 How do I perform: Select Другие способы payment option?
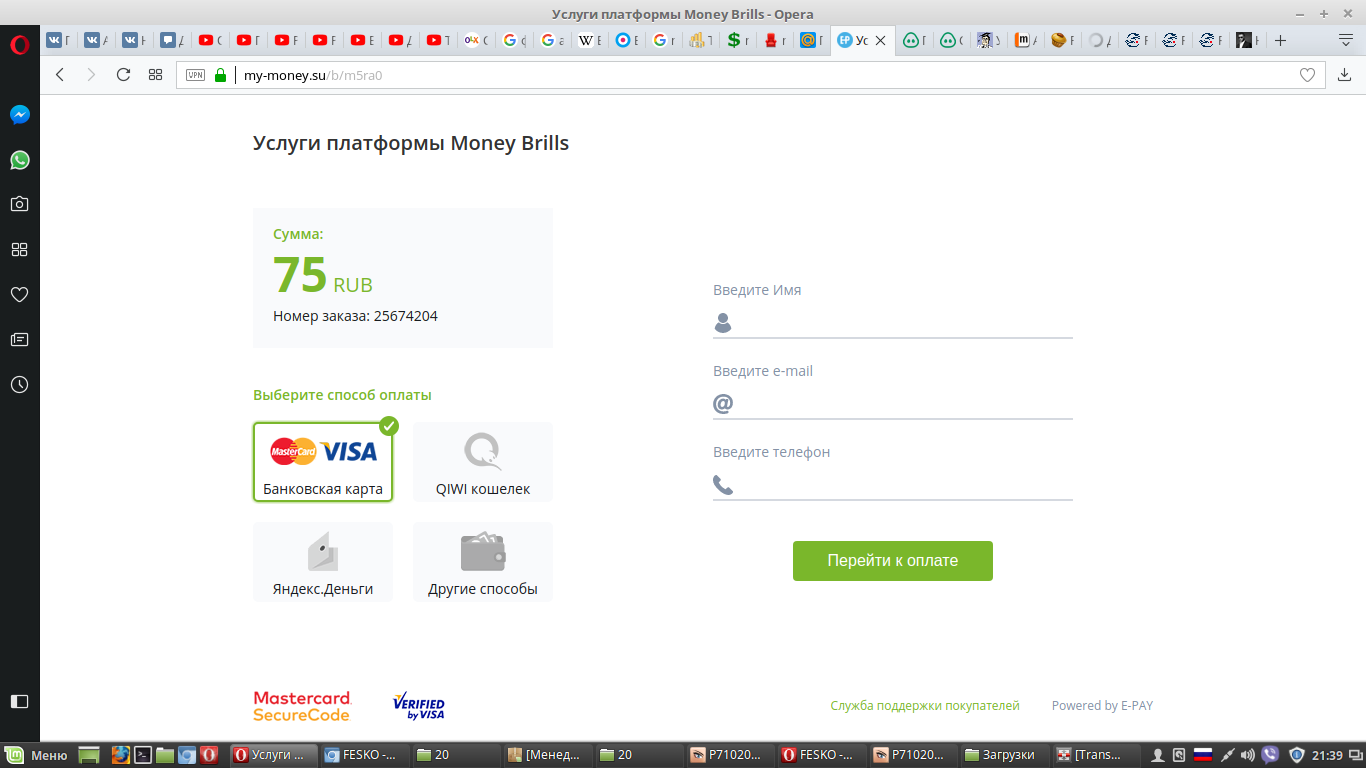pos(483,562)
